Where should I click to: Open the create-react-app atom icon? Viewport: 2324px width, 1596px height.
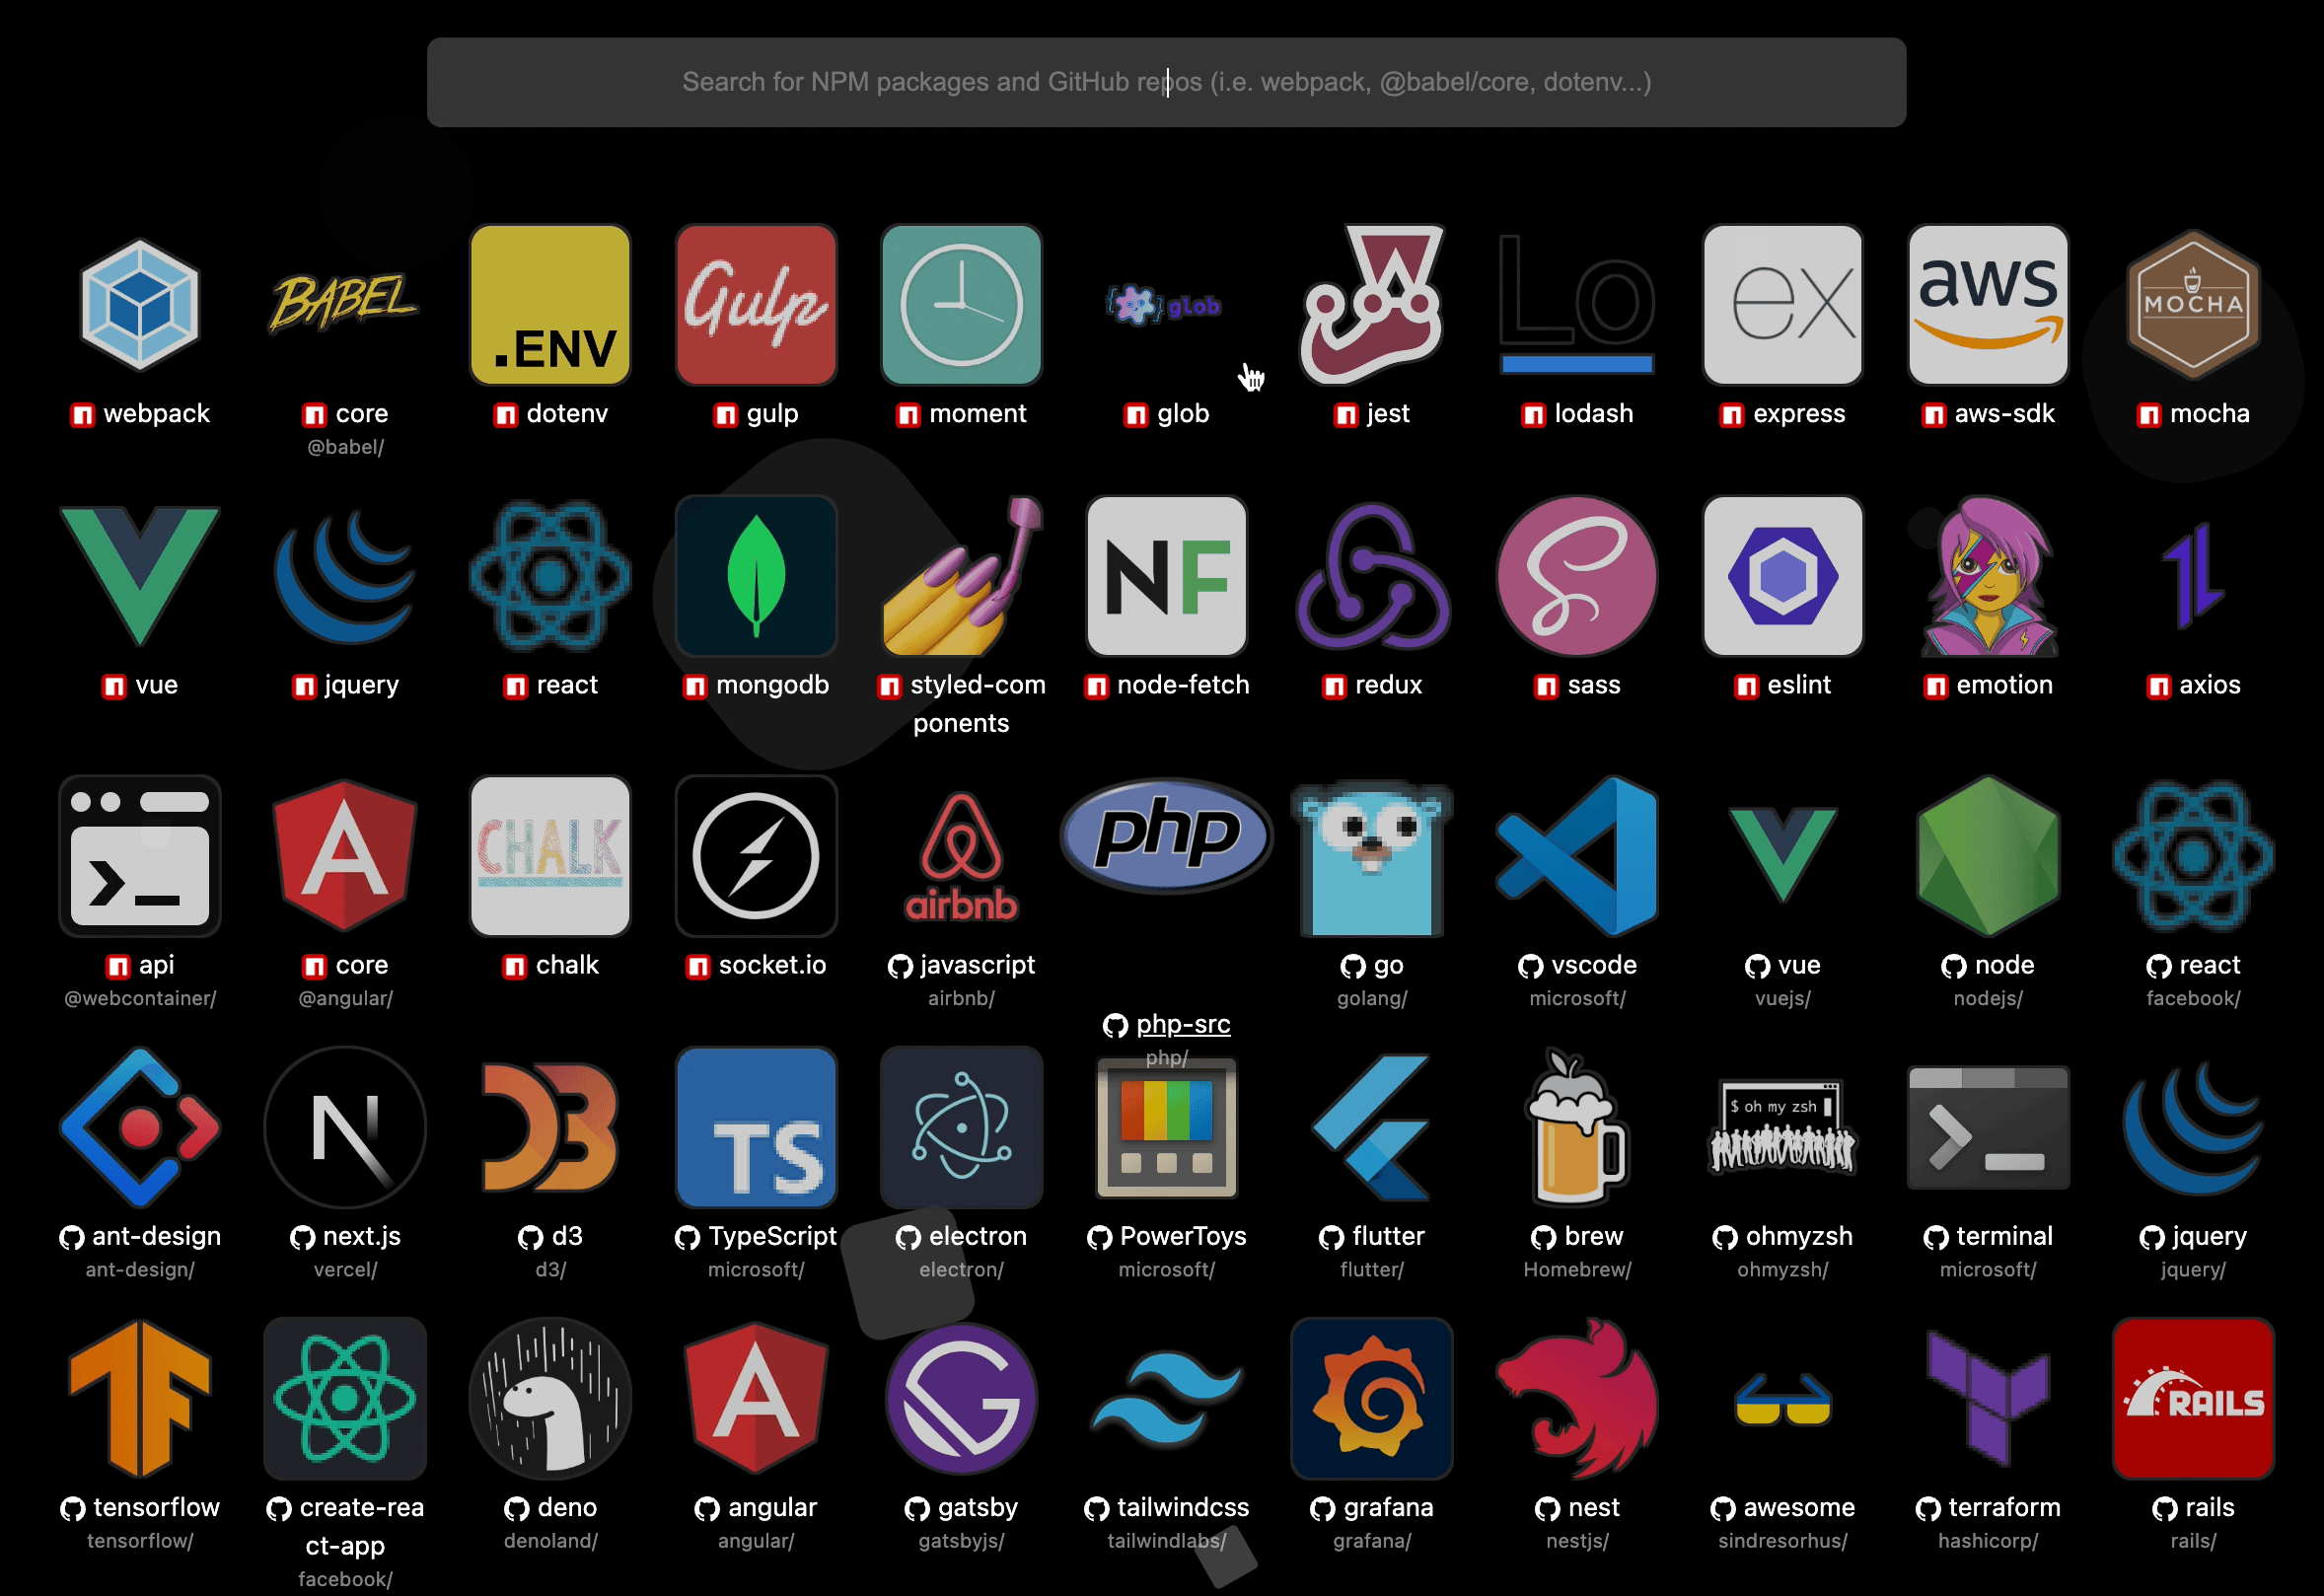point(345,1398)
